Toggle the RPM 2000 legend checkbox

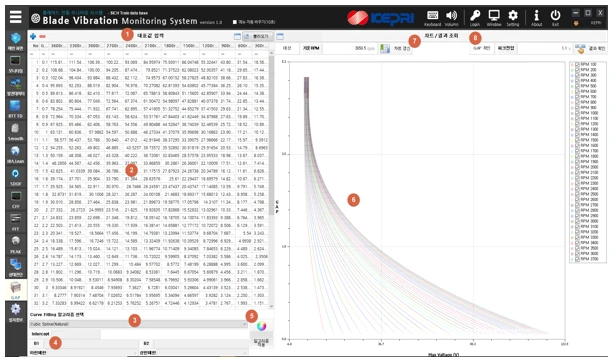coord(577,167)
